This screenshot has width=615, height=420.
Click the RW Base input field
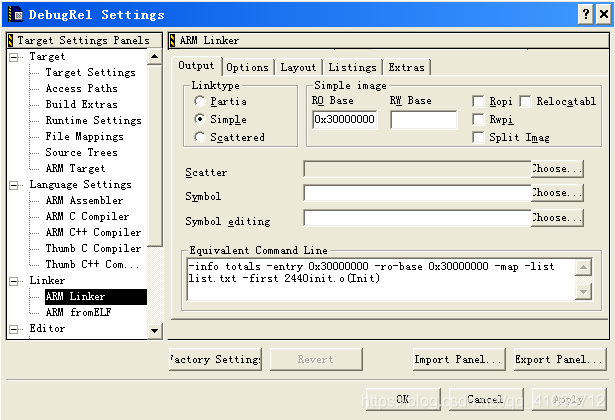click(424, 120)
